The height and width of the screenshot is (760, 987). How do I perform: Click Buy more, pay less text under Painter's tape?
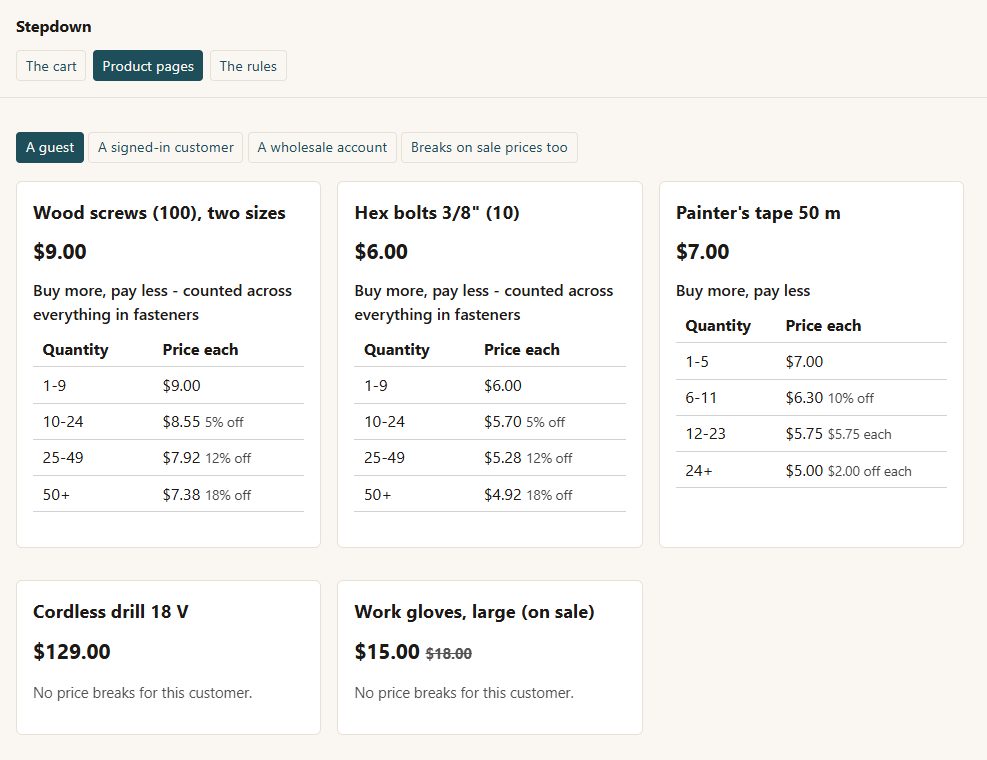pos(743,291)
